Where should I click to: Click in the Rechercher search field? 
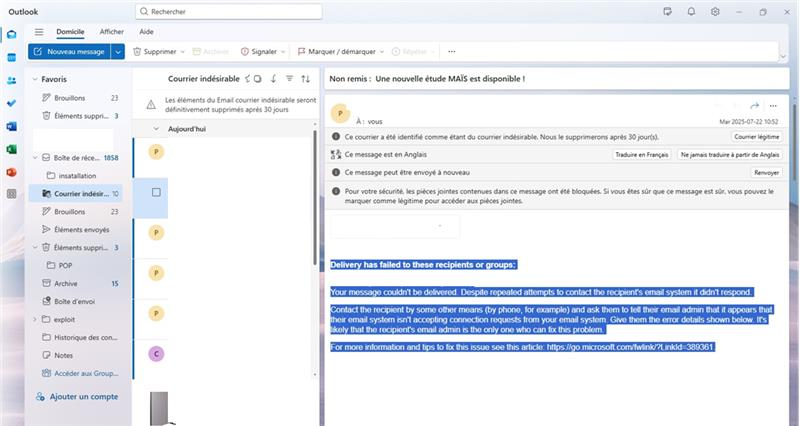pyautogui.click(x=229, y=11)
